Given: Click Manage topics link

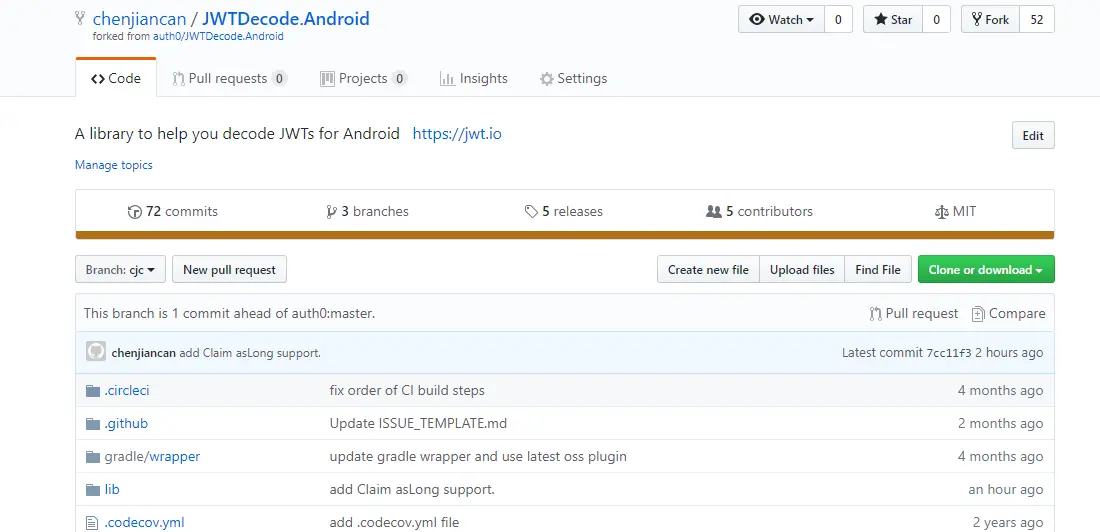Looking at the screenshot, I should coord(114,165).
